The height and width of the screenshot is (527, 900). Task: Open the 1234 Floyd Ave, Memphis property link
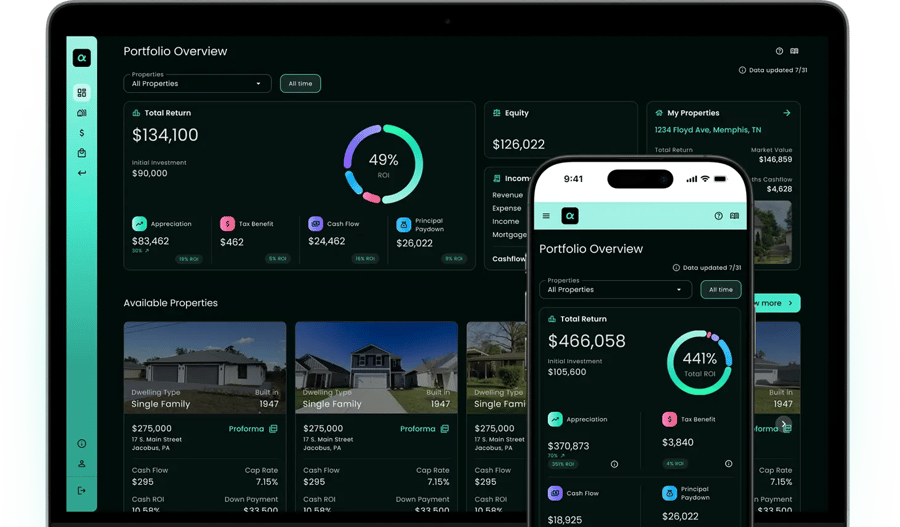pyautogui.click(x=707, y=130)
